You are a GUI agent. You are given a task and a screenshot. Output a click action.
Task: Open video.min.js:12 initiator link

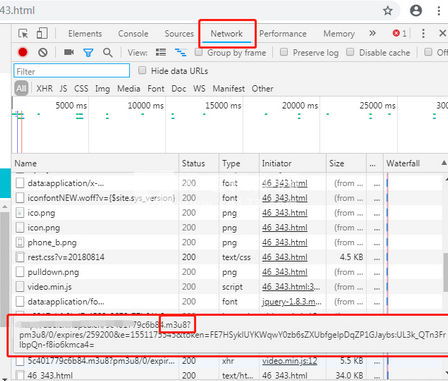[x=290, y=361]
